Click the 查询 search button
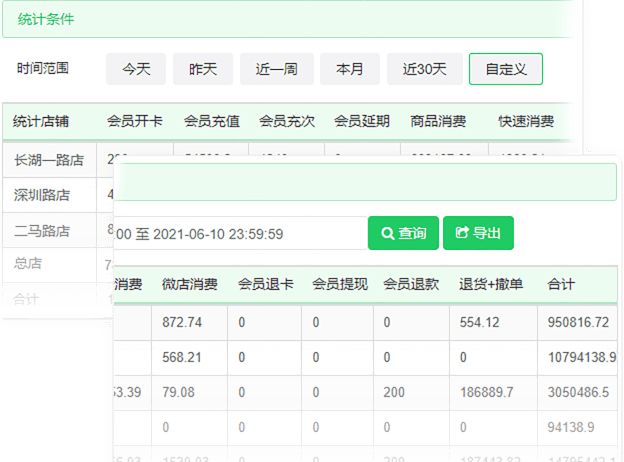 click(402, 233)
